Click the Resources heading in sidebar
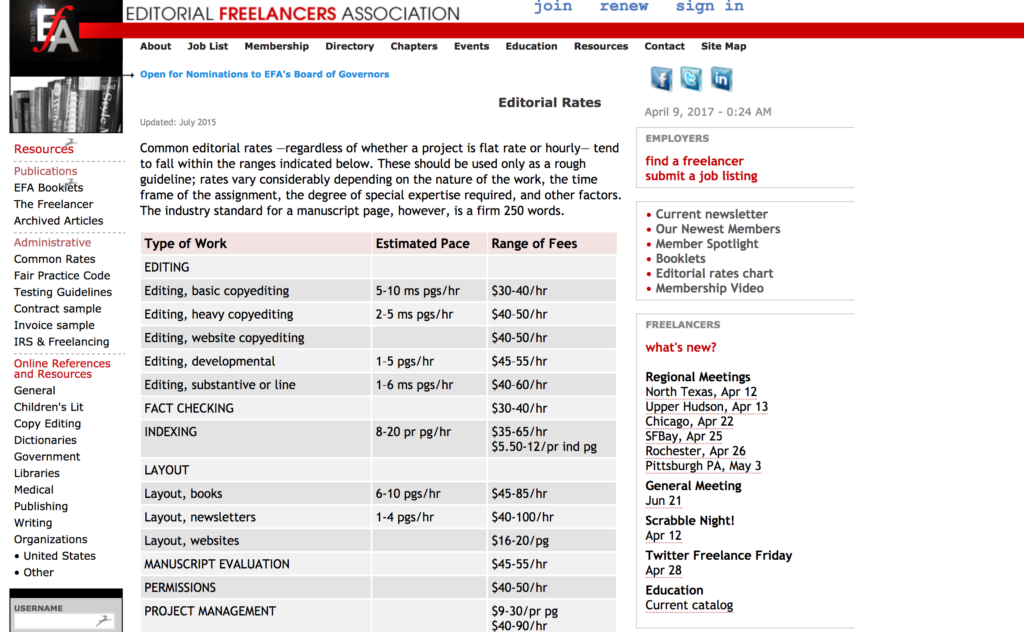This screenshot has height=632, width=1024. (44, 149)
